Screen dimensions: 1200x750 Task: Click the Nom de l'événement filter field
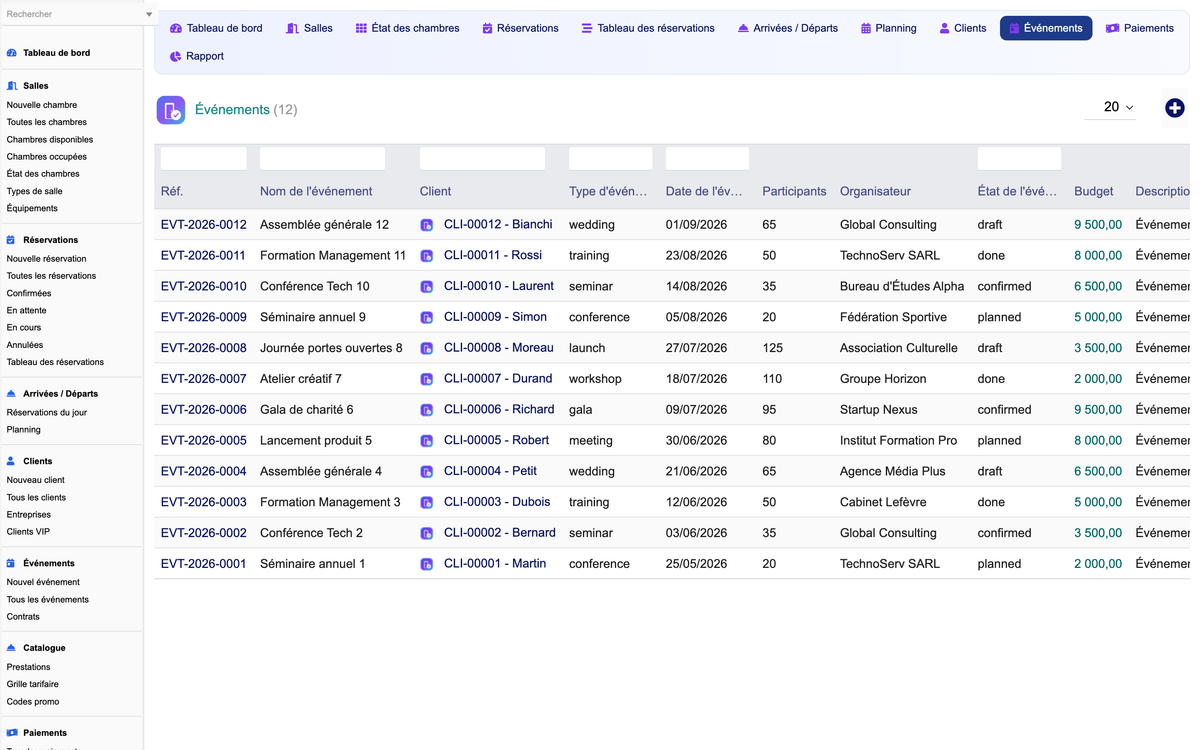(322, 158)
